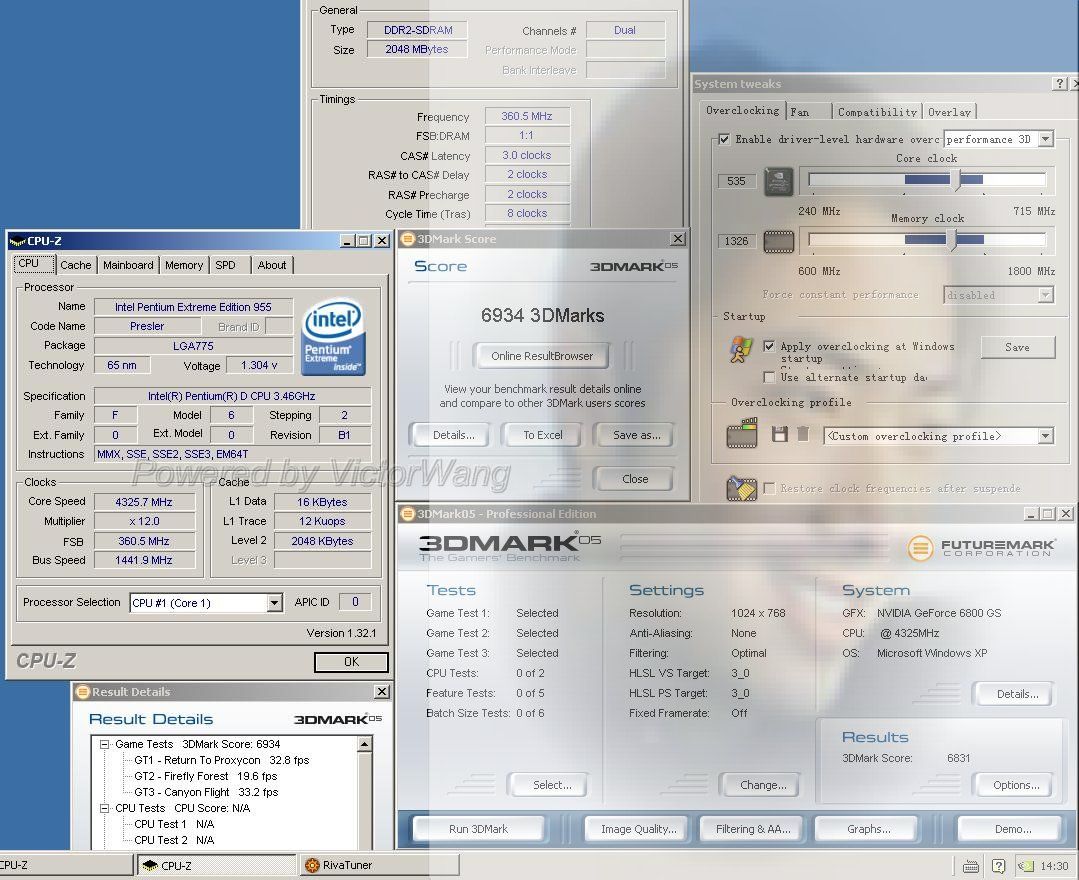This screenshot has height=880, width=1079.
Task: Open Compatibility tab in System tweaks
Action: tap(877, 111)
